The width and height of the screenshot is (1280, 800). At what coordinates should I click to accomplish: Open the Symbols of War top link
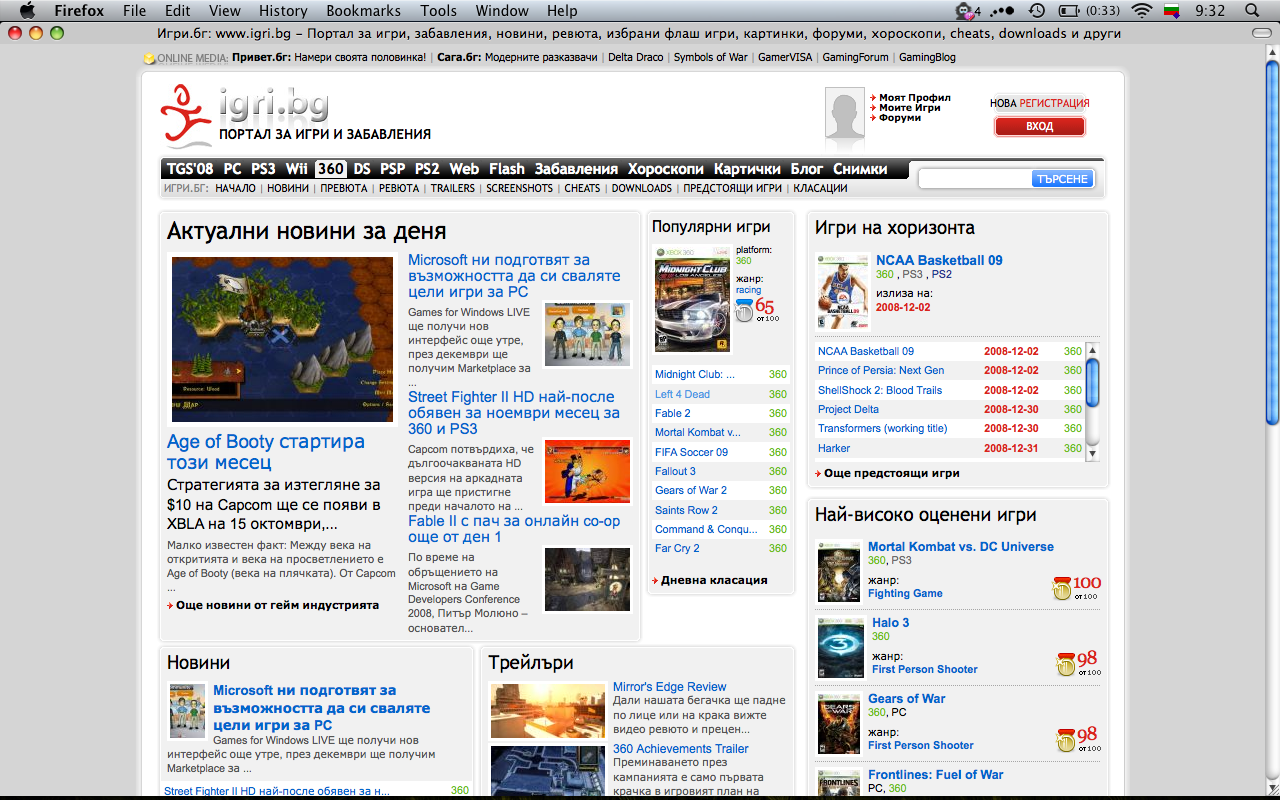[x=710, y=57]
